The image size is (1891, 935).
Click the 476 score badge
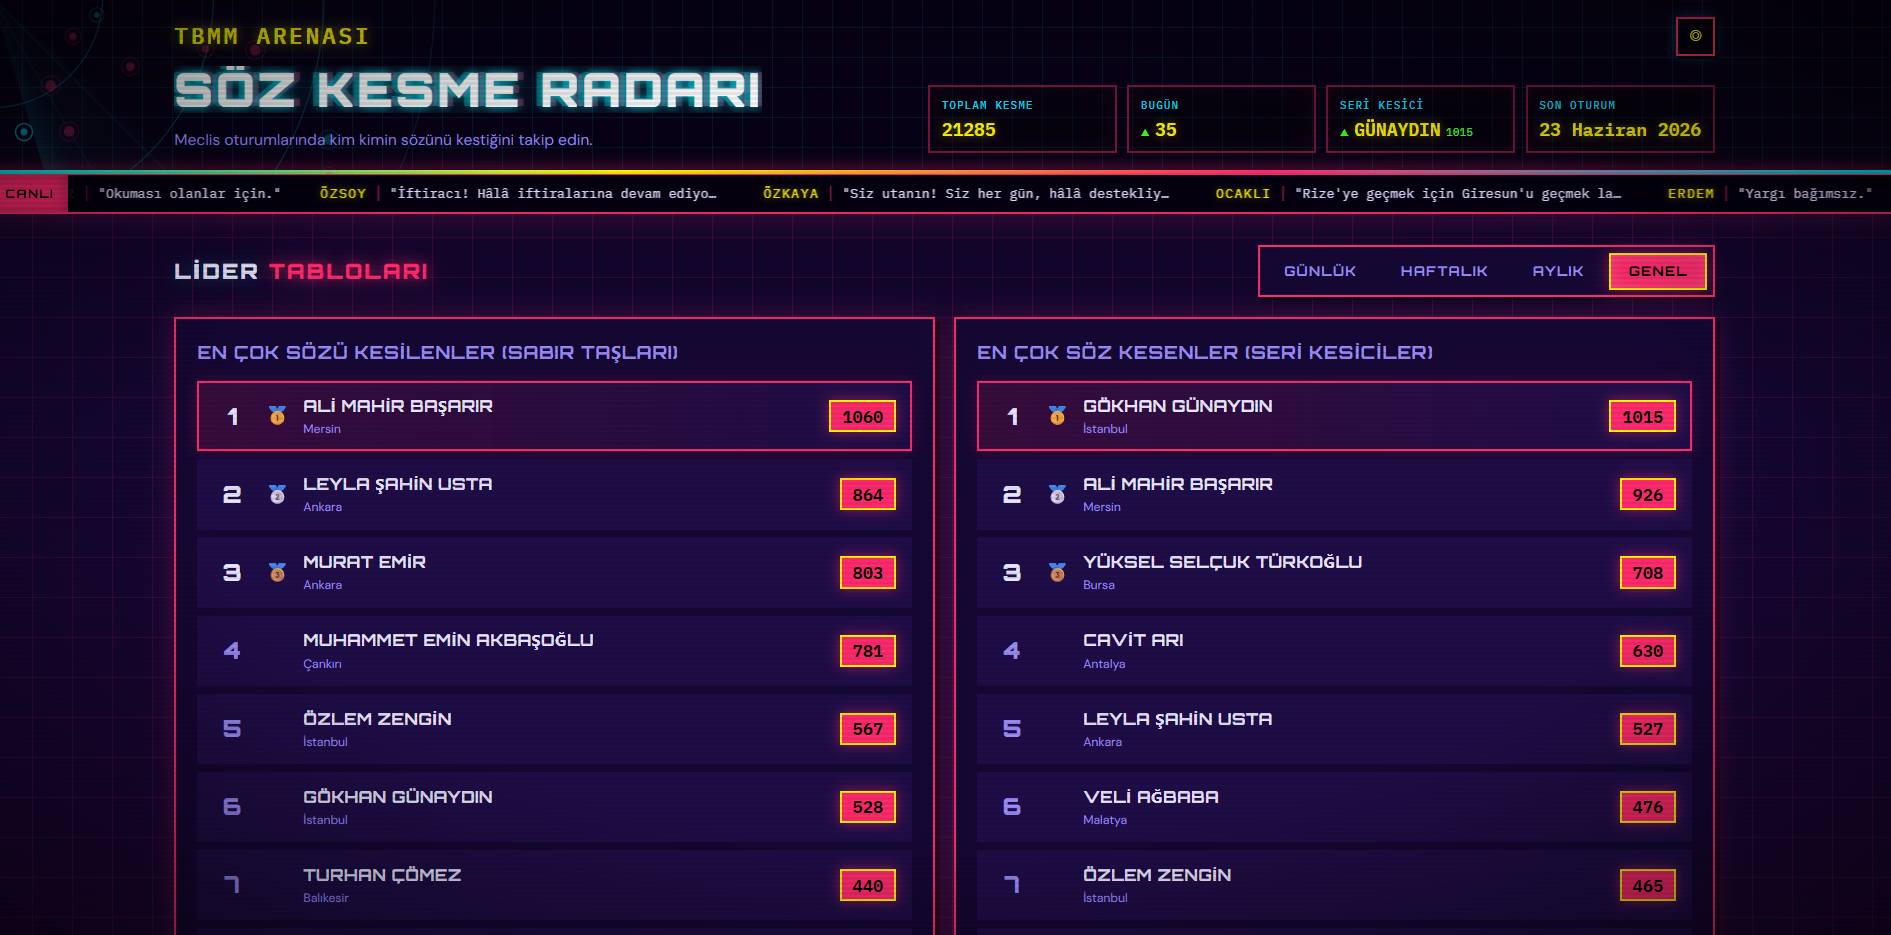click(x=1647, y=807)
